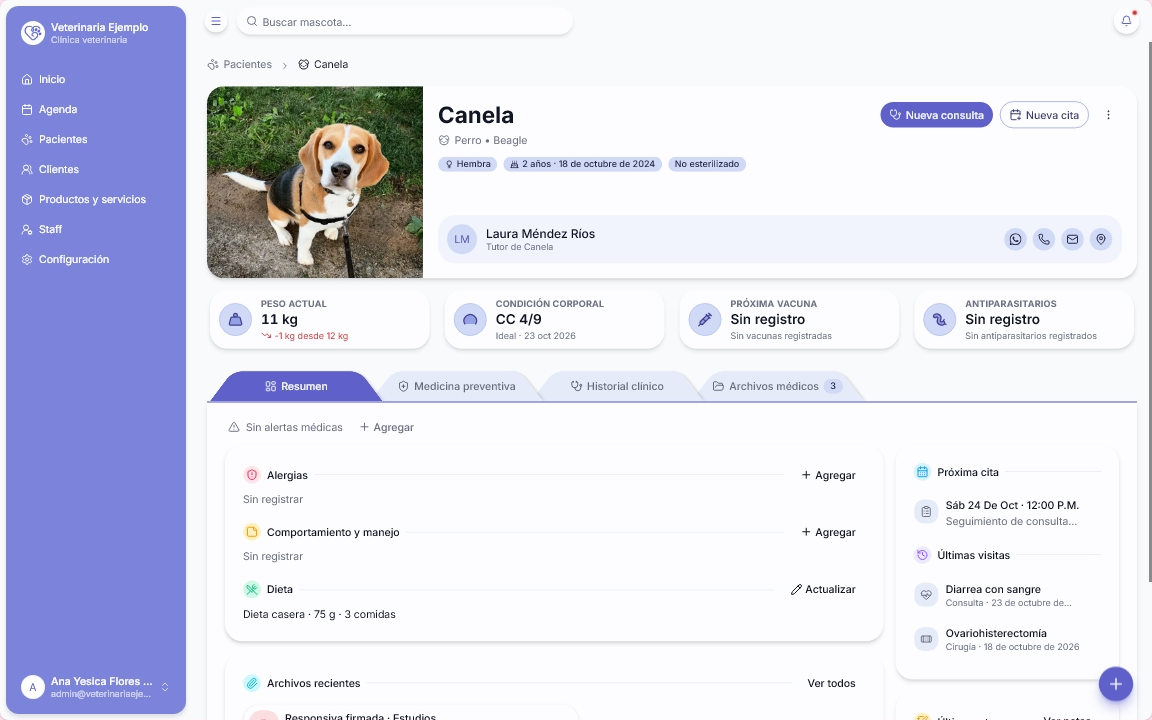Add entry in Comportamiento y manejo
The width and height of the screenshot is (1152, 720).
[828, 533]
